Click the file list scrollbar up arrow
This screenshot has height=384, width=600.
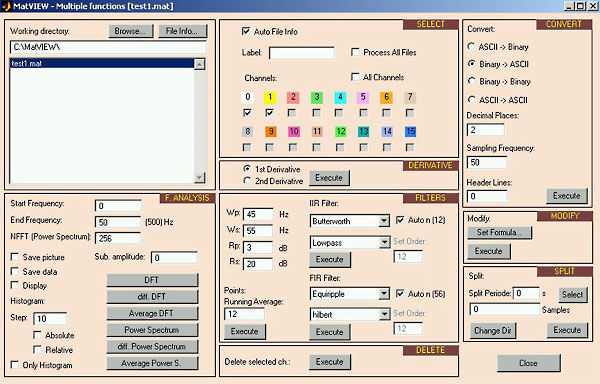coord(199,64)
